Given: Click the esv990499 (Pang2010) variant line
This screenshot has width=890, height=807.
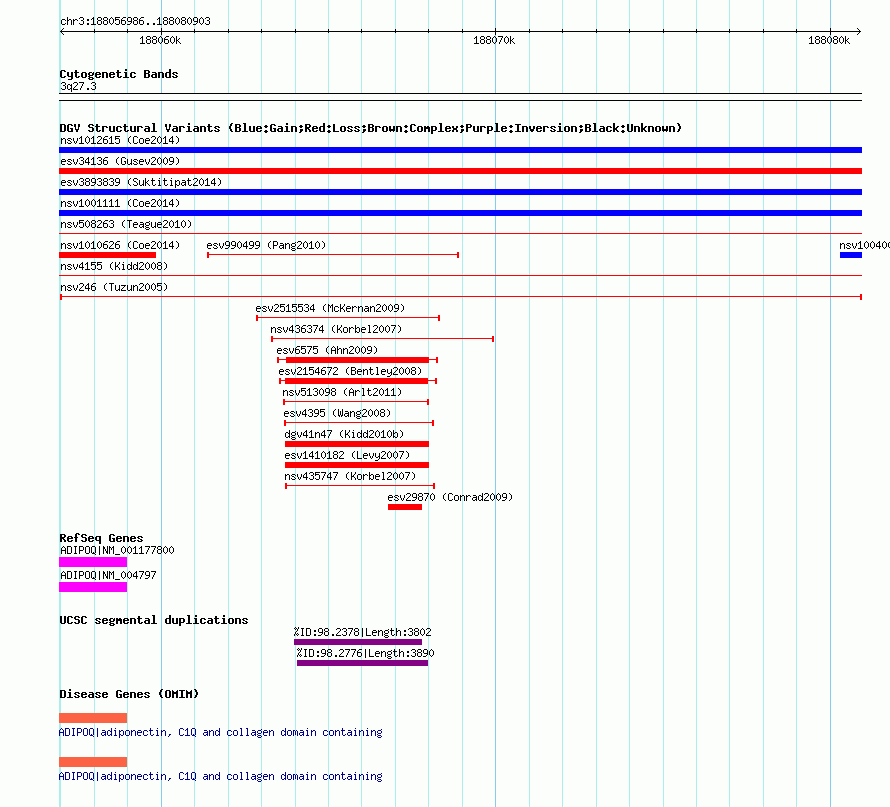Looking at the screenshot, I should [333, 255].
